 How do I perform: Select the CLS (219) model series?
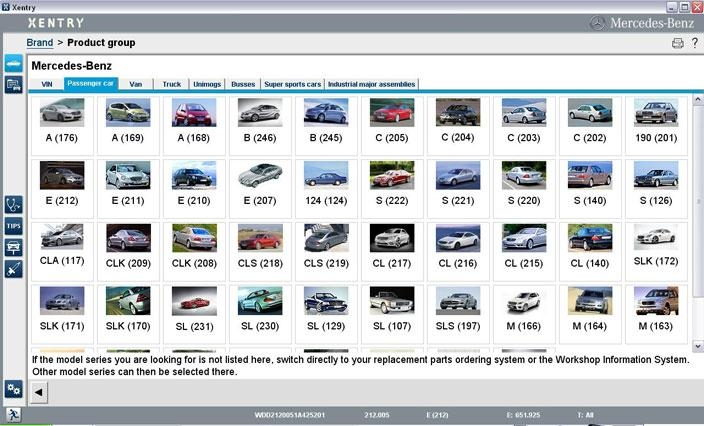[326, 251]
